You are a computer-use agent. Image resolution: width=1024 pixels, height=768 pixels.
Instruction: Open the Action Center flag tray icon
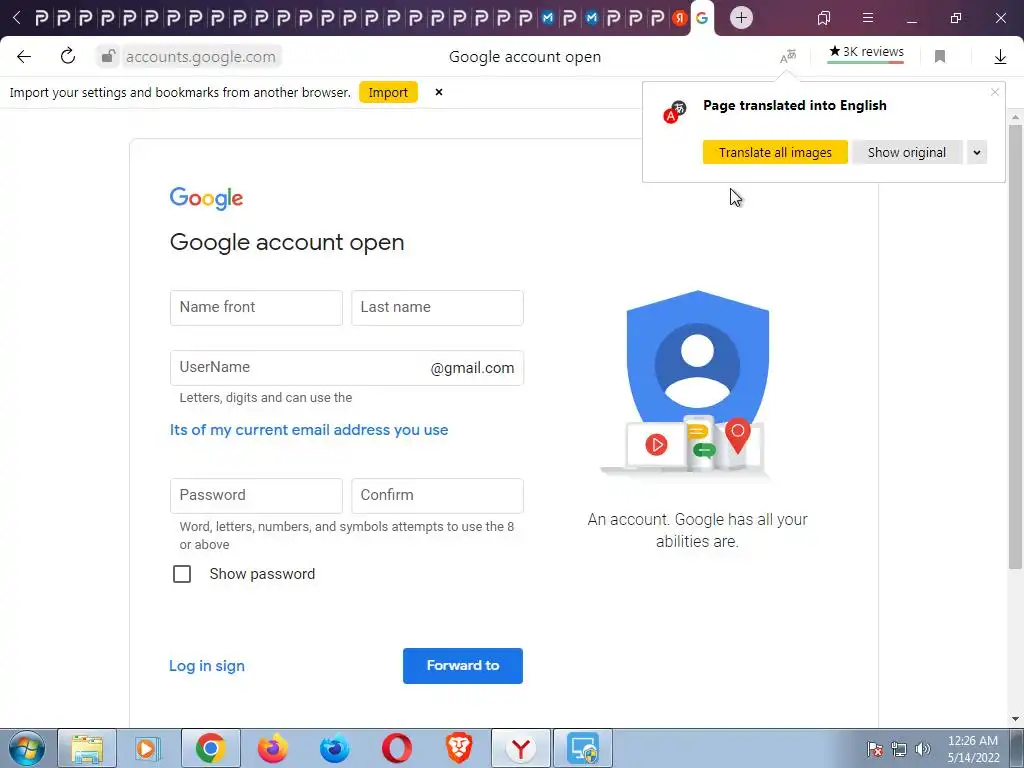tap(875, 749)
